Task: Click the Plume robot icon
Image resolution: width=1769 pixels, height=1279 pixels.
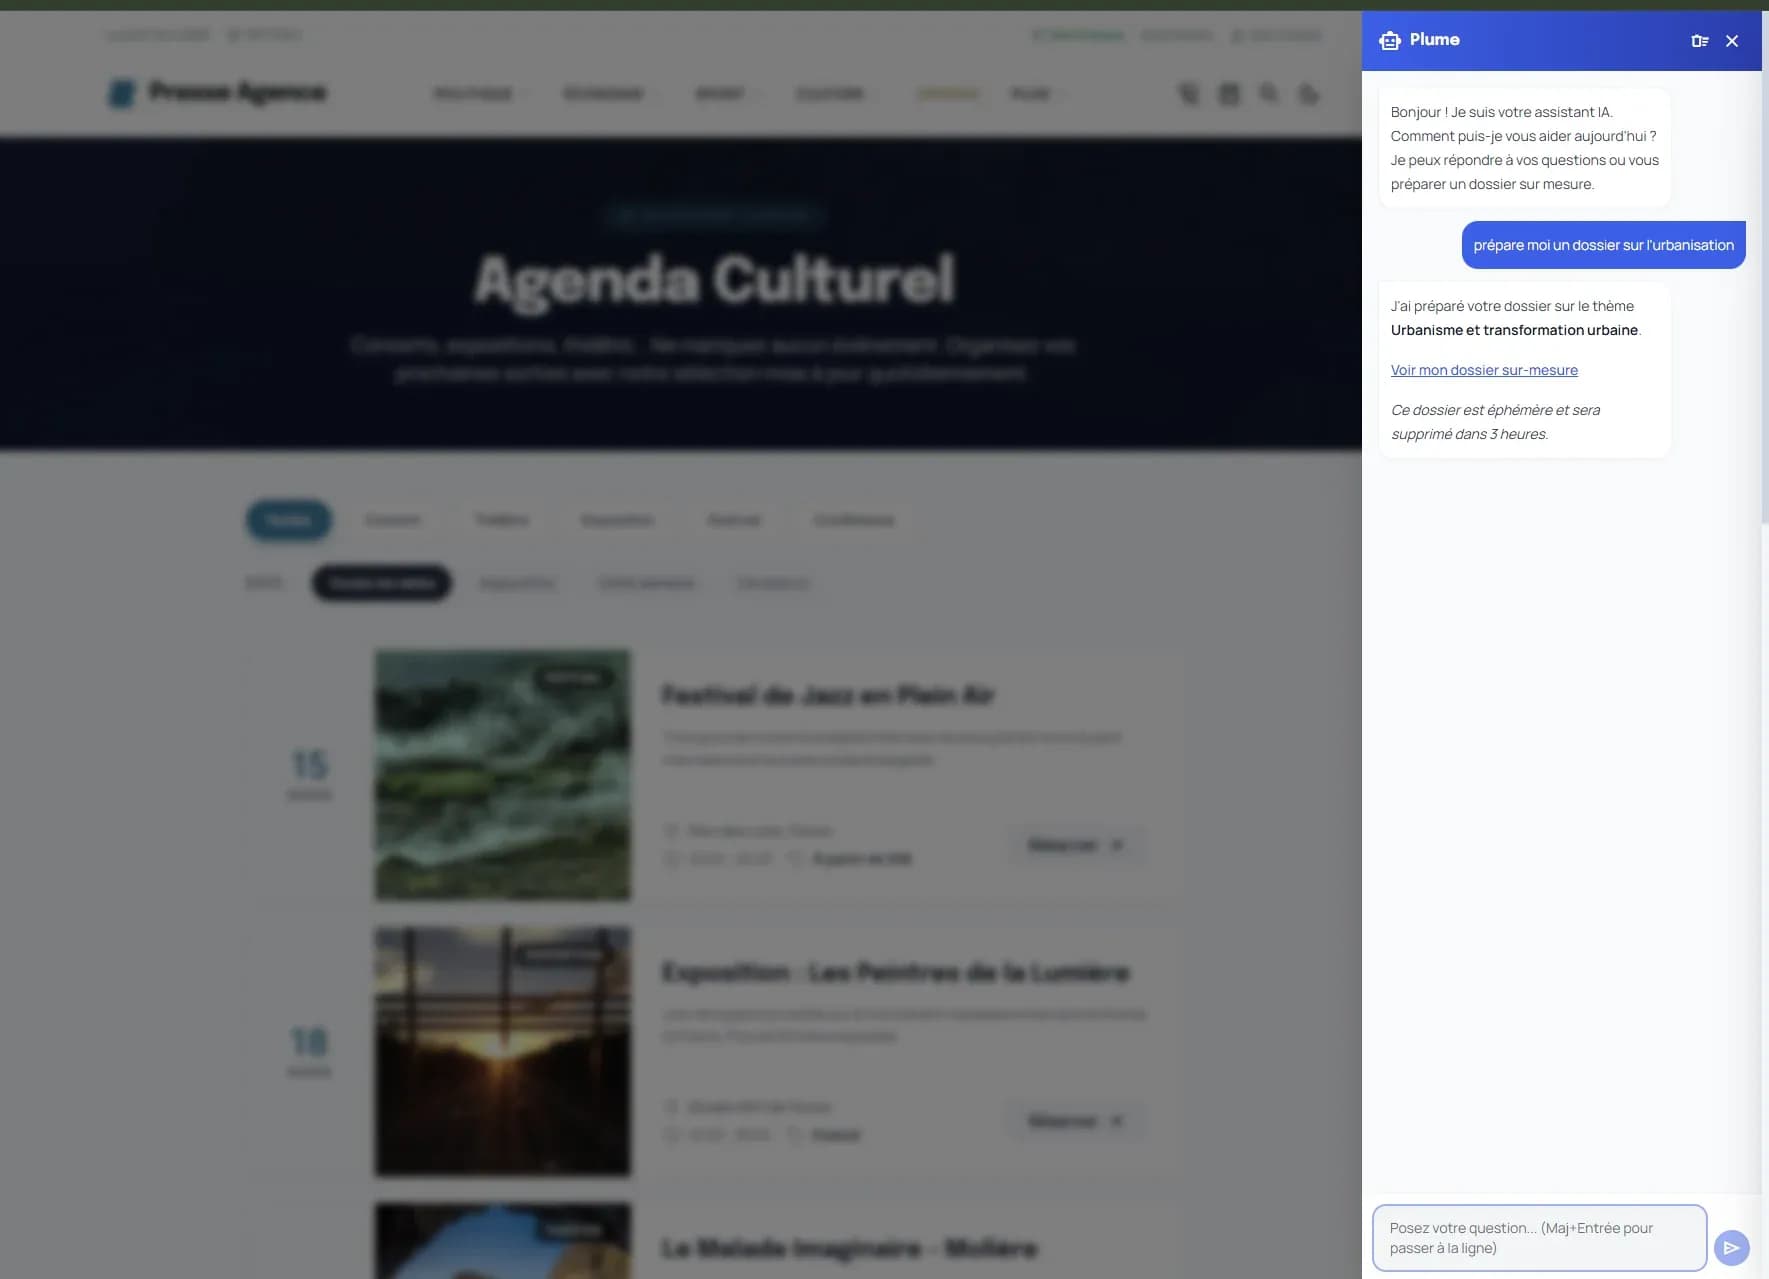Action: 1390,40
